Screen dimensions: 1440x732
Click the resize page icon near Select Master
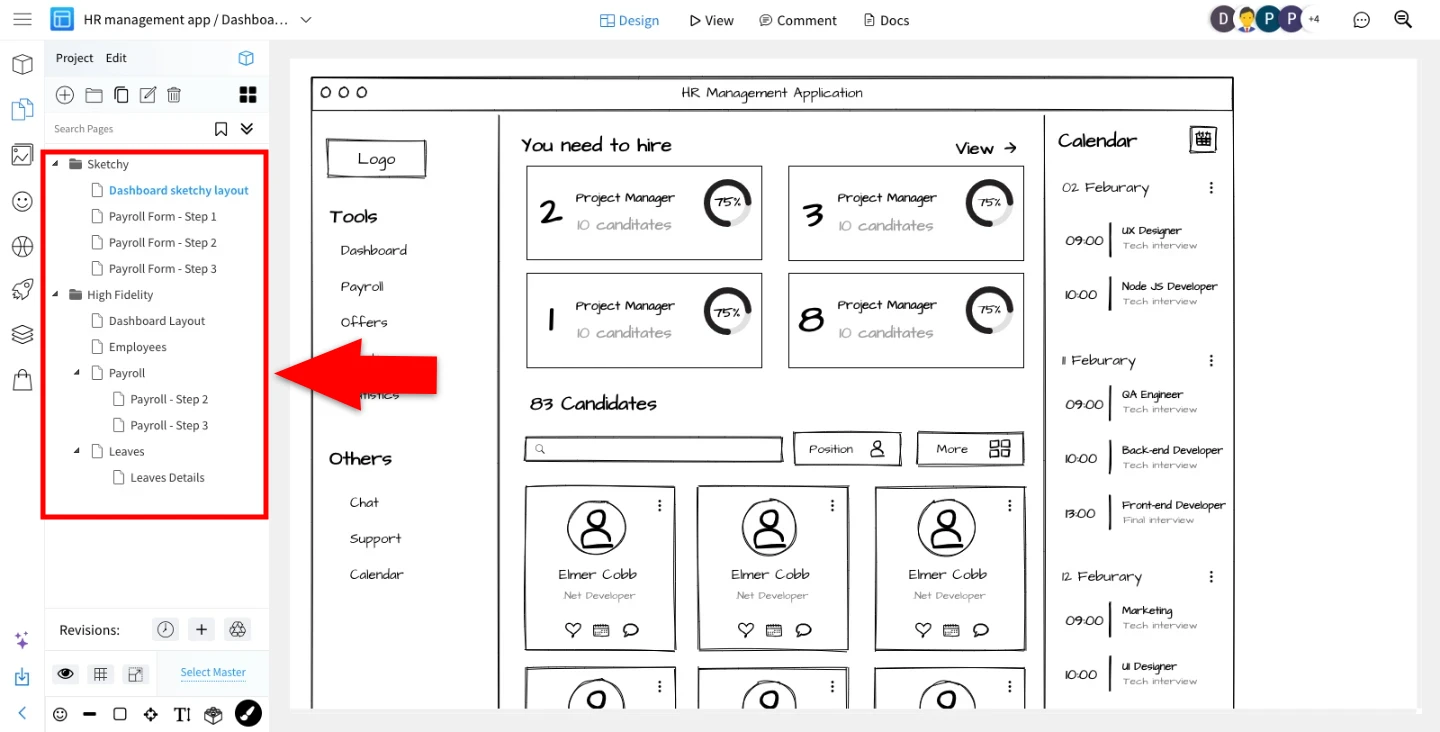[136, 674]
